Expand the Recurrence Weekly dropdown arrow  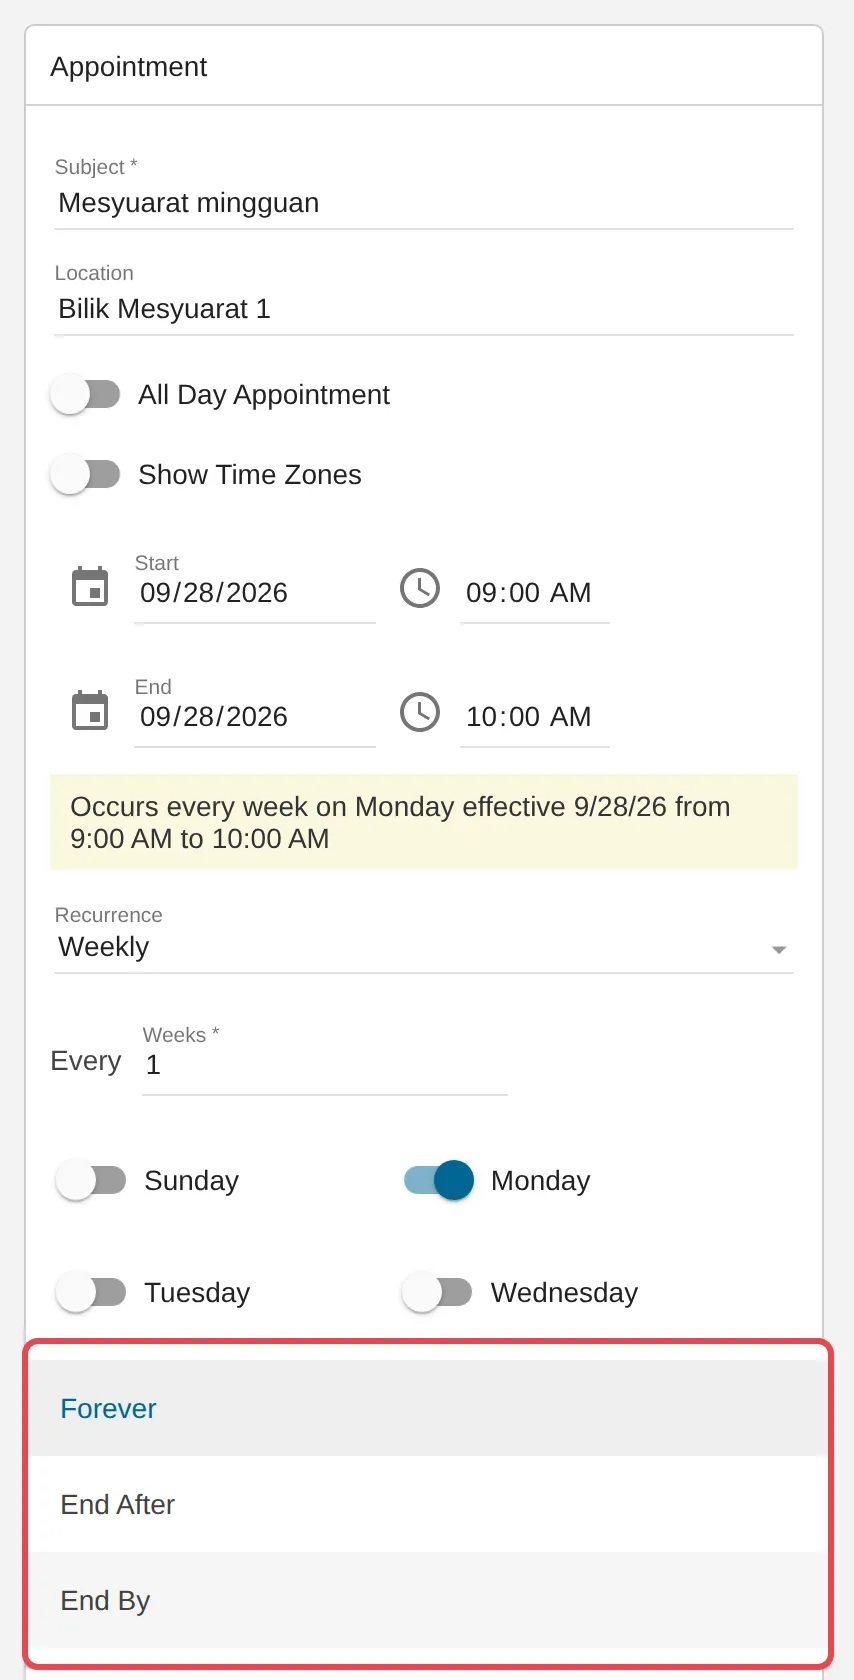point(779,949)
